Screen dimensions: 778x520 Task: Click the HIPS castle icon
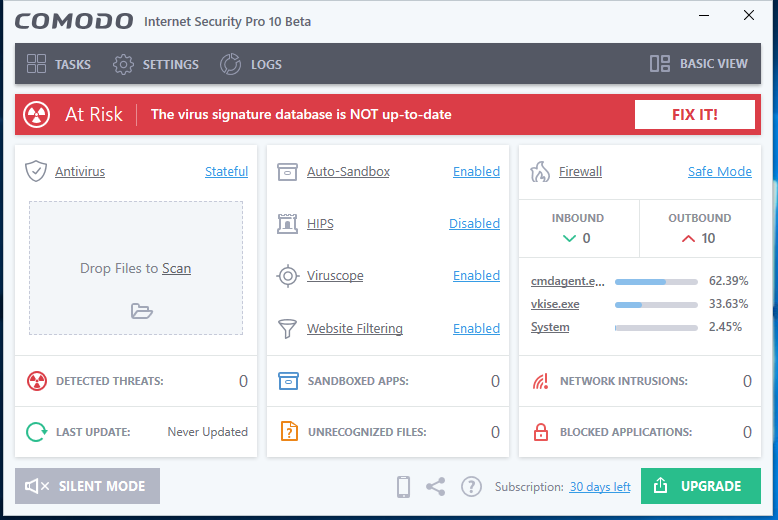(288, 224)
